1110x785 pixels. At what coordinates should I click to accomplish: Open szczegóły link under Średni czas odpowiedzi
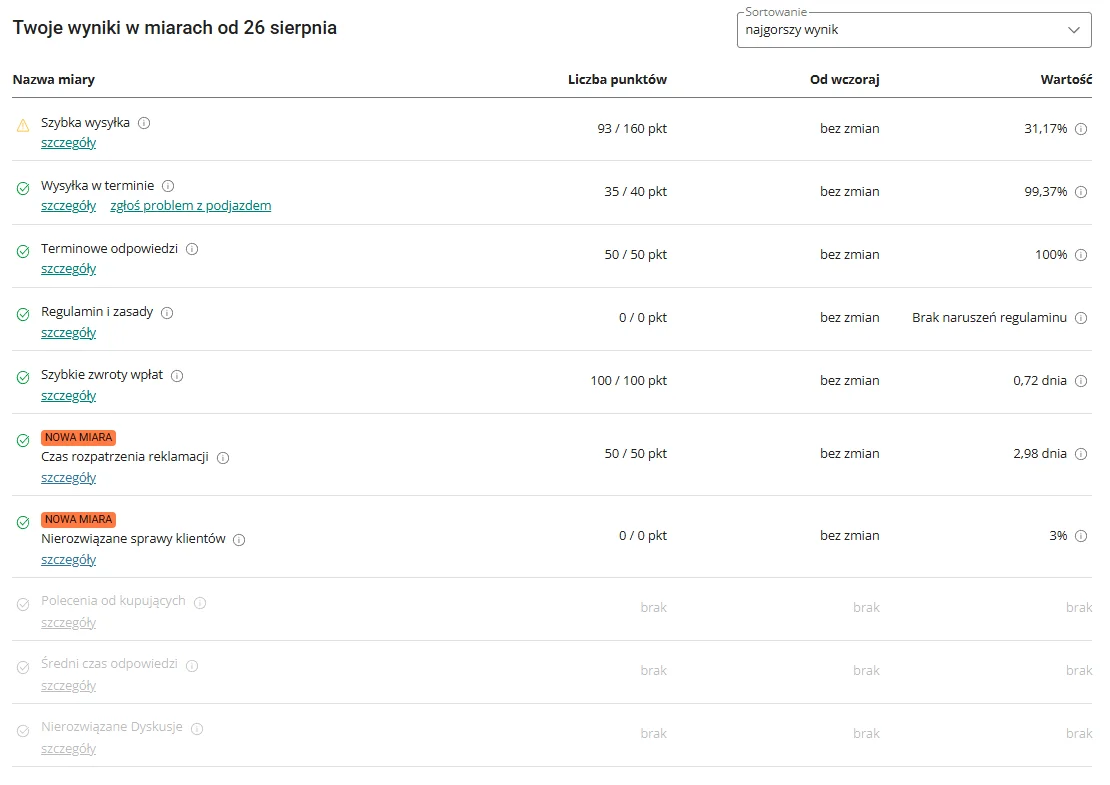69,686
